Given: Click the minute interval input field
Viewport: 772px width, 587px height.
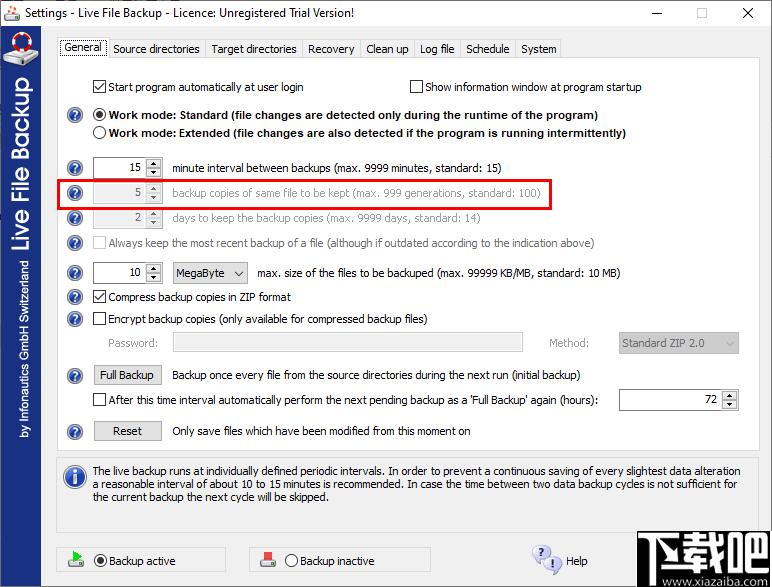Looking at the screenshot, I should 120,168.
